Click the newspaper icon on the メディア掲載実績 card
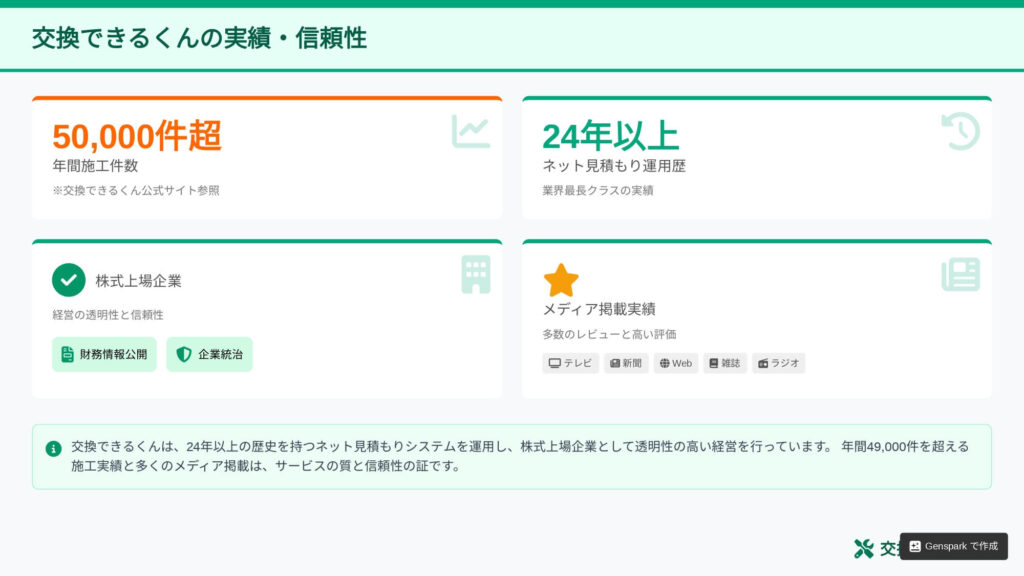This screenshot has height=576, width=1024. 961,274
